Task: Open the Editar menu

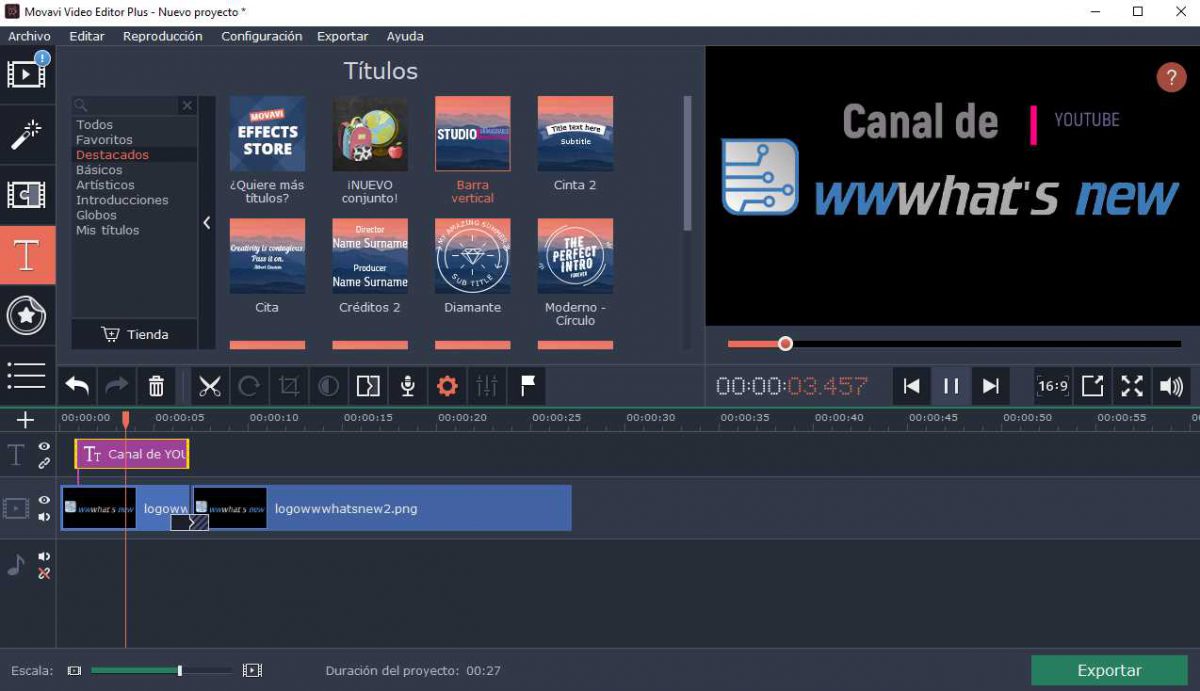Action: coord(87,36)
